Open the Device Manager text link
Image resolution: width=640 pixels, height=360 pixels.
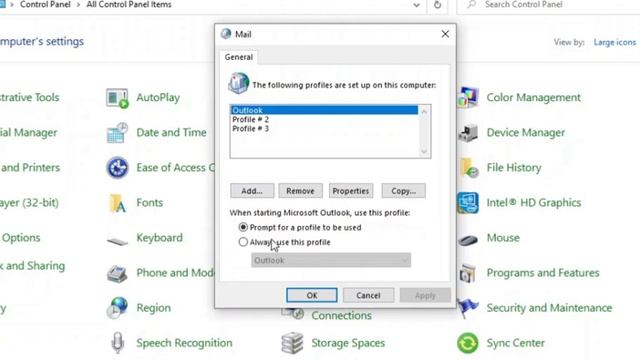[x=526, y=133]
